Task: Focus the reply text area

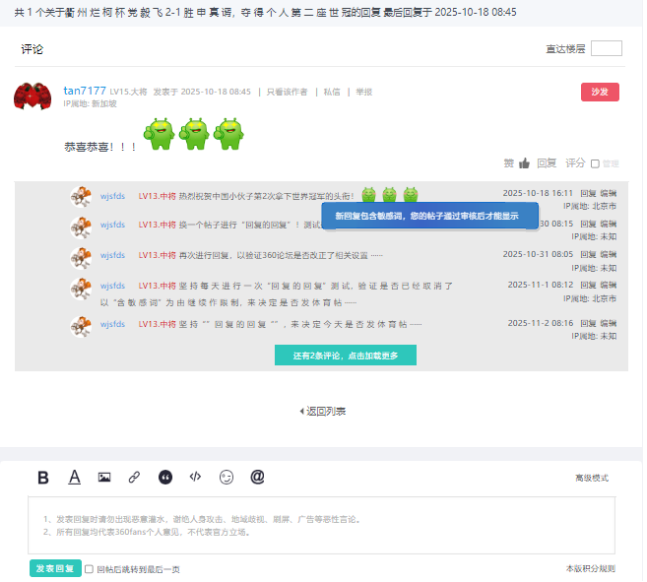Action: [x=321, y=525]
